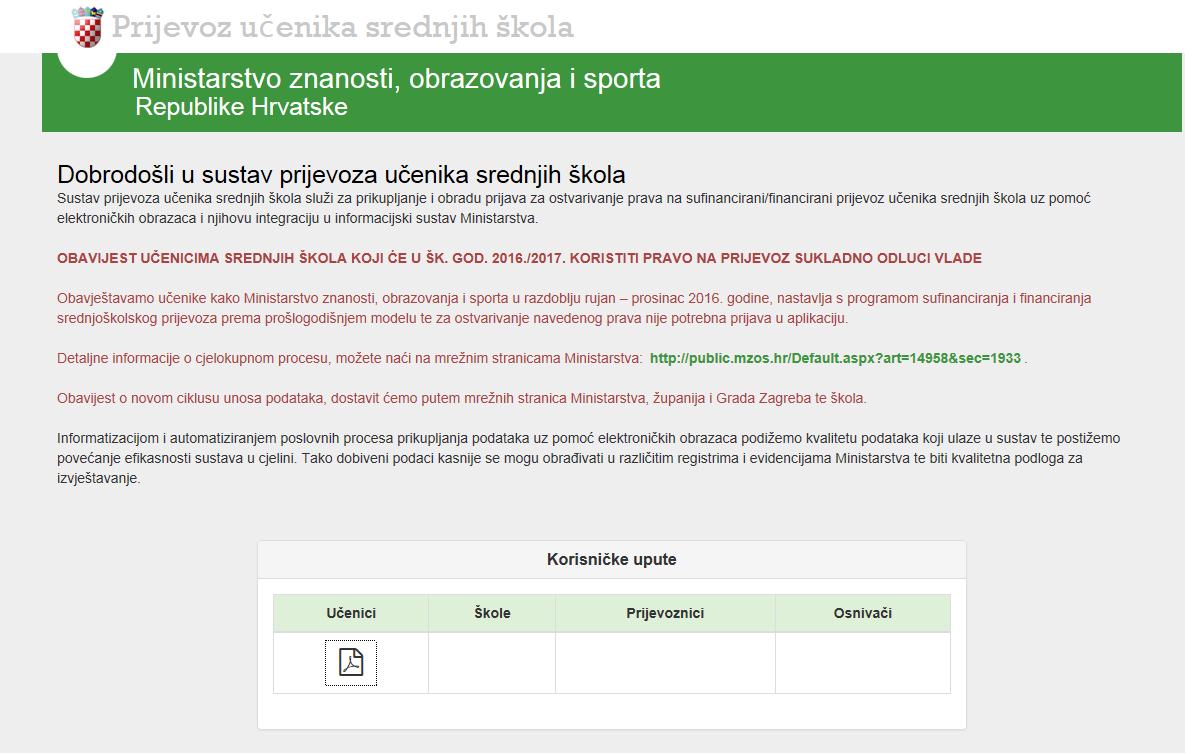Click the Croatian coat of arms logo
This screenshot has height=753, width=1185.
tap(88, 27)
